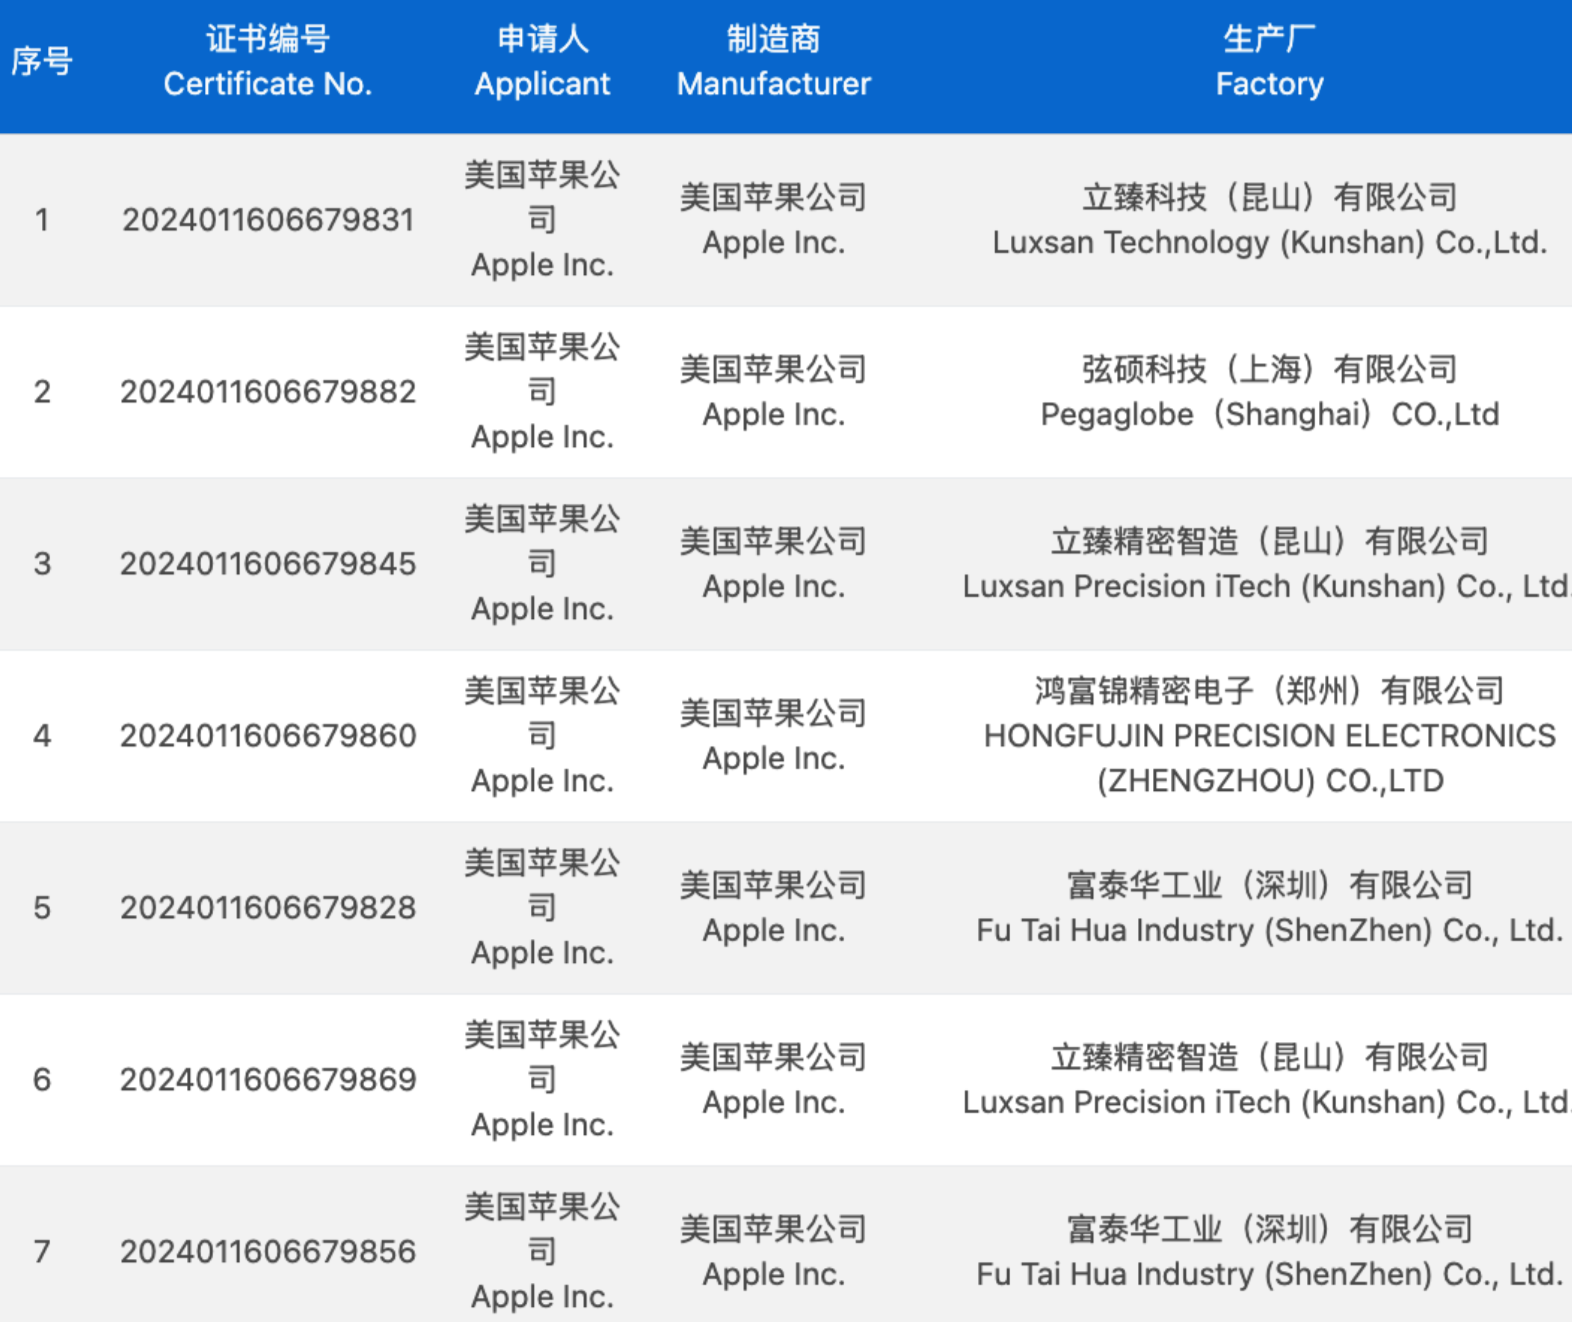Click sequence number 7
1572x1322 pixels.
[x=42, y=1252]
